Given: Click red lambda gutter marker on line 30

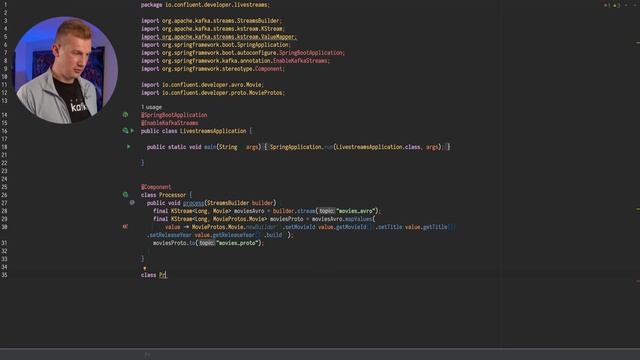Looking at the screenshot, I should pyautogui.click(x=125, y=227).
